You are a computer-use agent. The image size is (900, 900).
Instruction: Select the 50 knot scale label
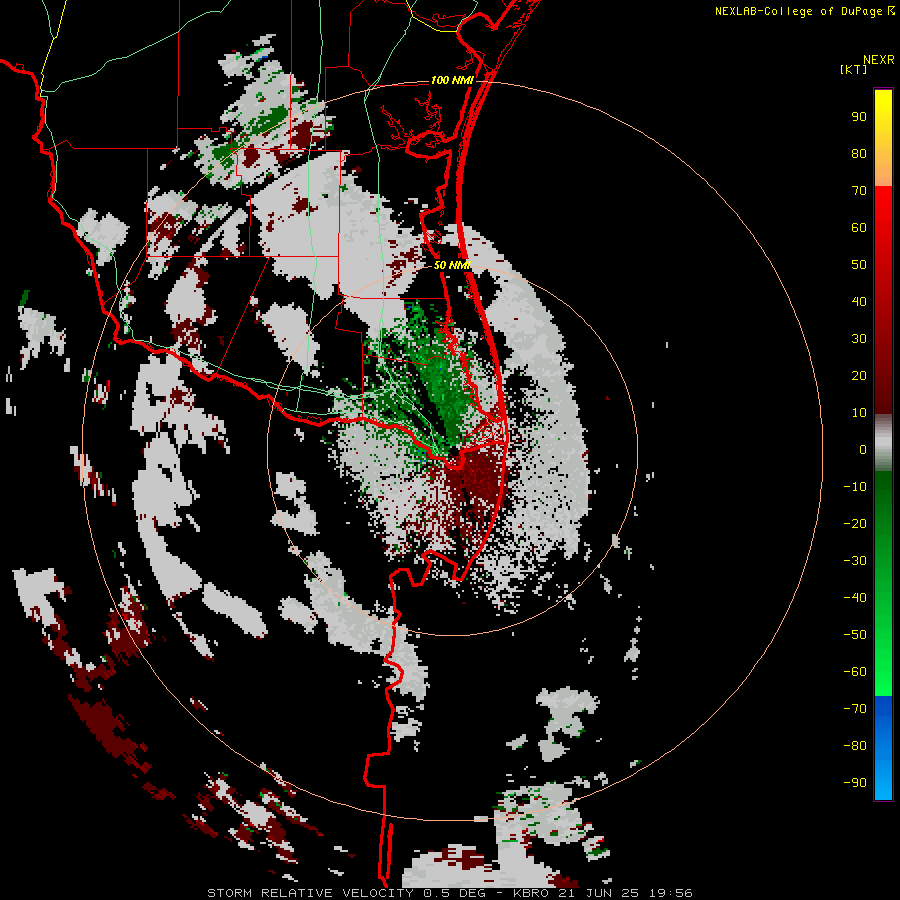click(x=859, y=265)
